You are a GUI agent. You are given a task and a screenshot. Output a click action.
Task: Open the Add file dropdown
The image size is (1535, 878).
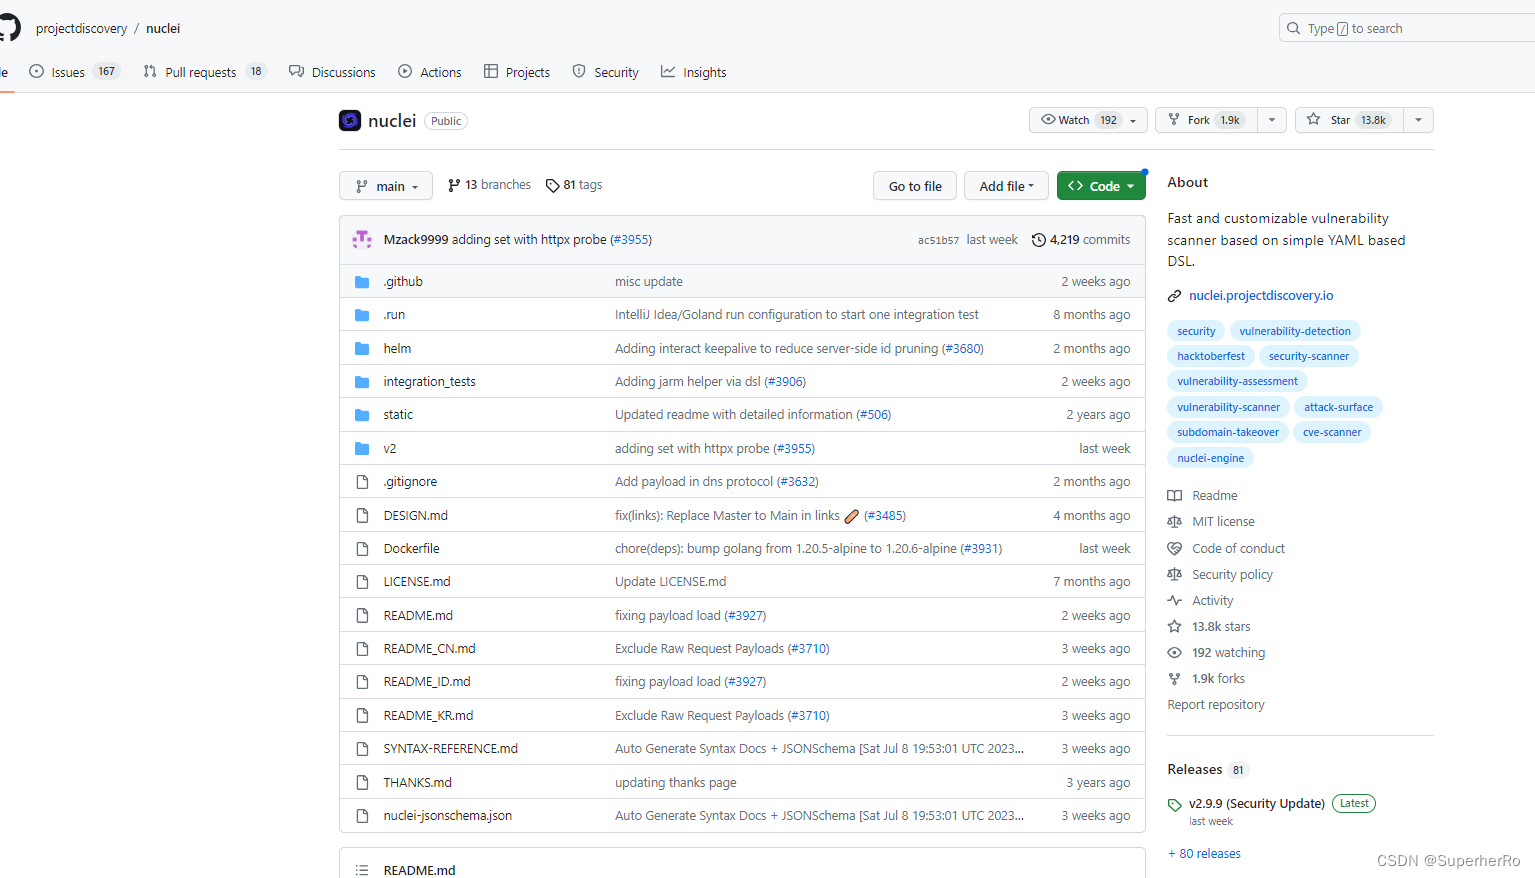coord(1006,185)
